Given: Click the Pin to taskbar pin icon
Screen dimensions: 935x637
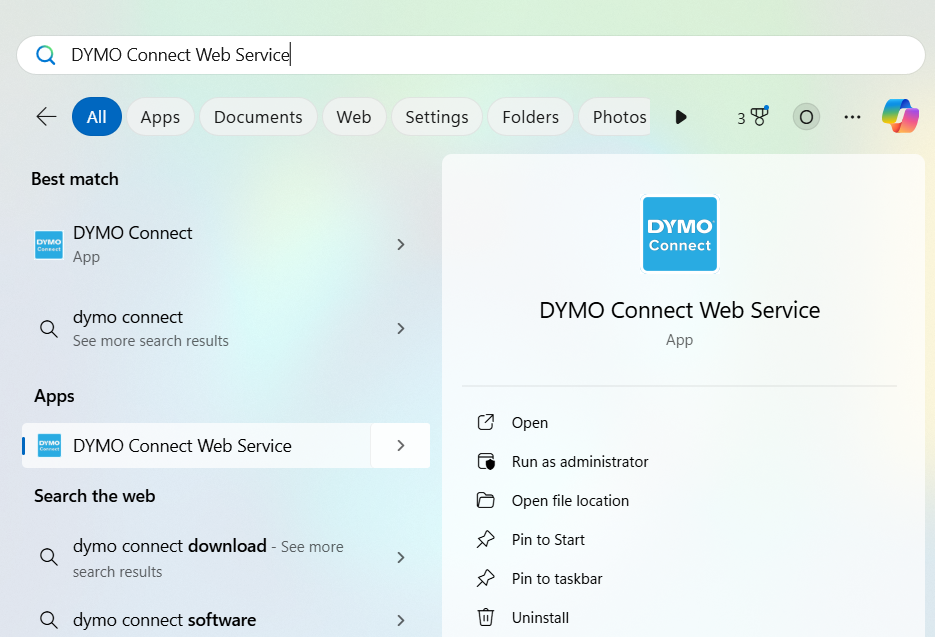Looking at the screenshot, I should (486, 579).
